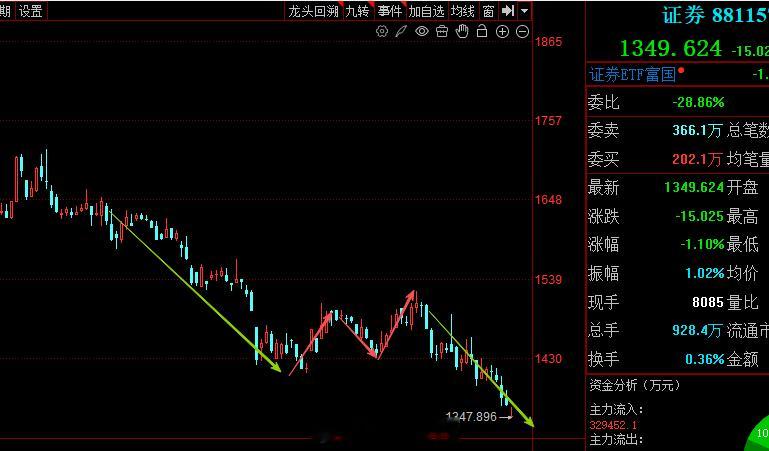Click the 换手 value 0.36%
This screenshot has width=769, height=451.
point(704,359)
